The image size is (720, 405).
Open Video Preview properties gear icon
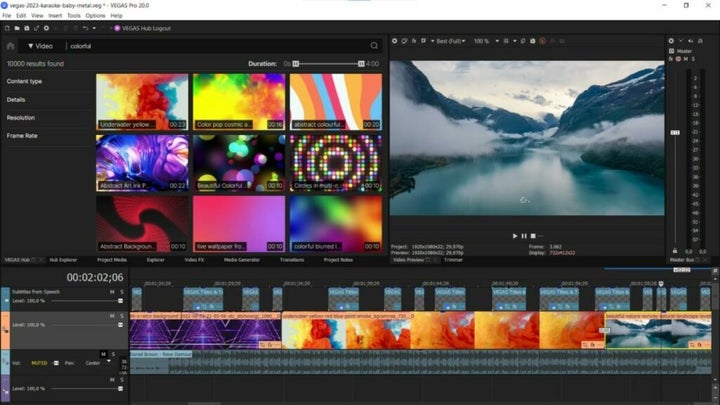tap(395, 41)
